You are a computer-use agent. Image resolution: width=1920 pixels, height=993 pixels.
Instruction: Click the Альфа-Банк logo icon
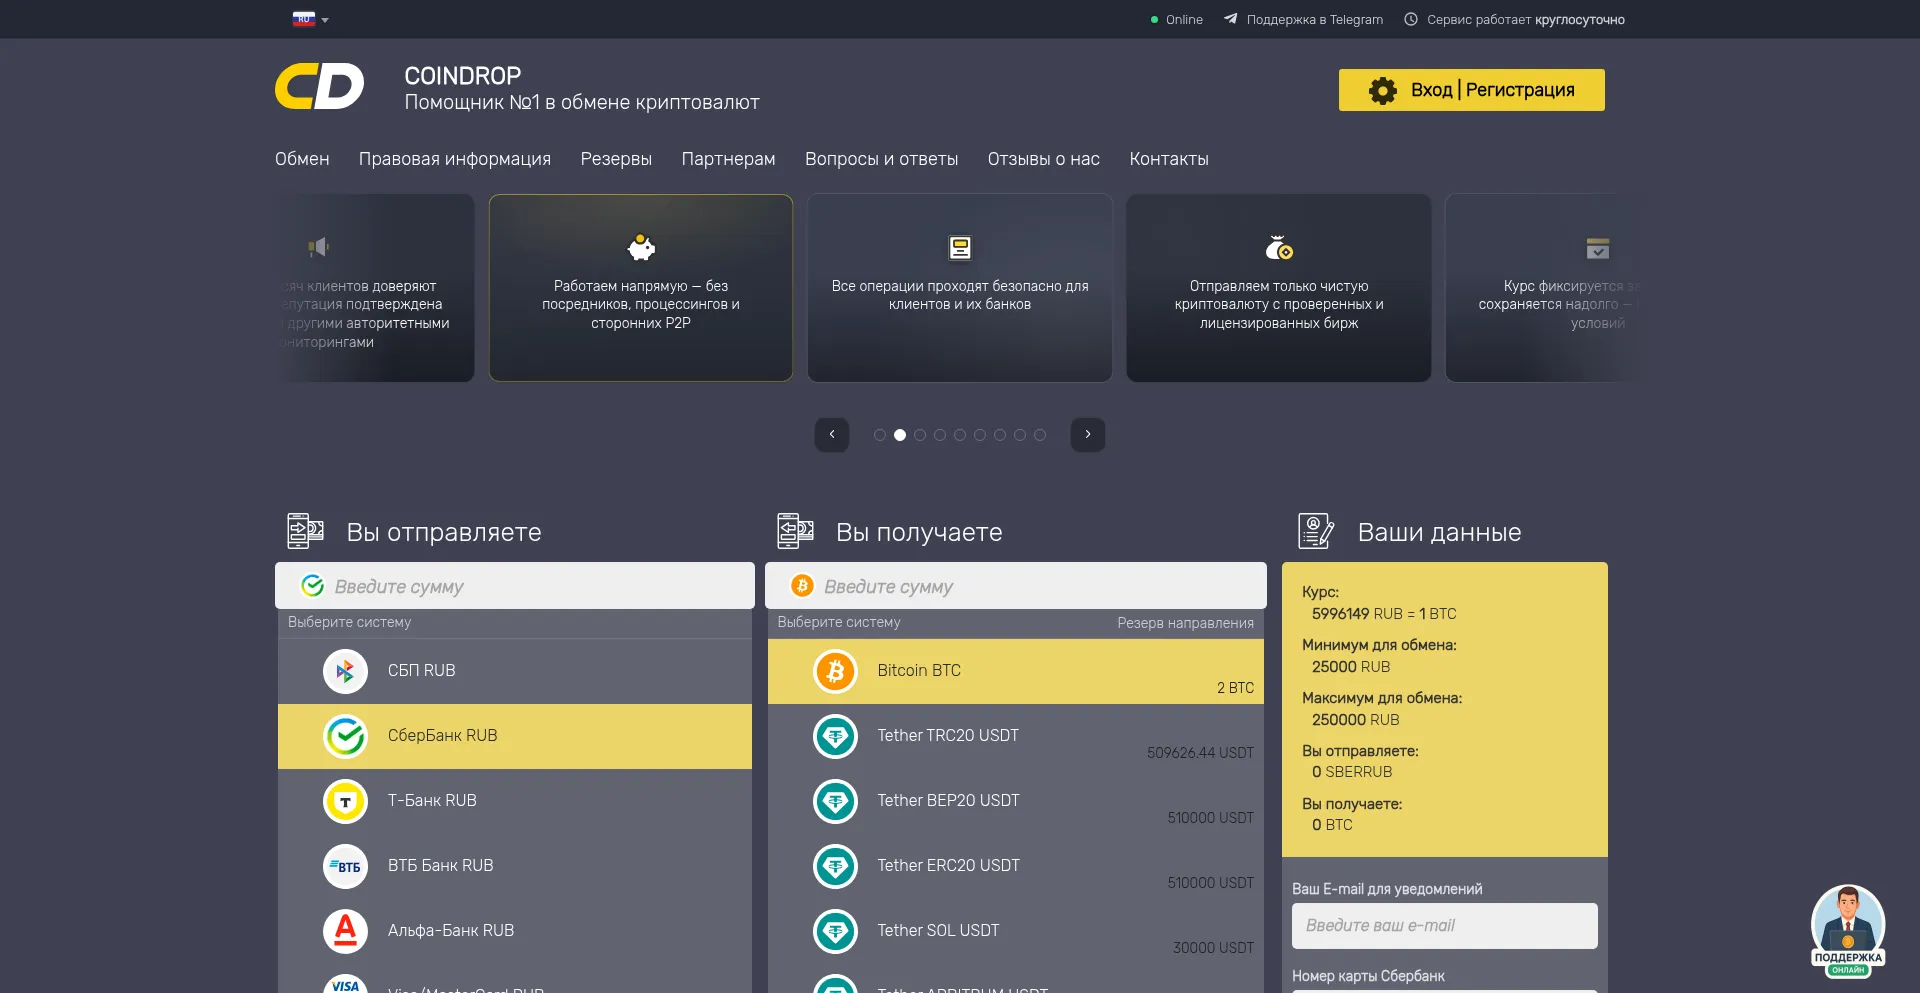pos(345,932)
